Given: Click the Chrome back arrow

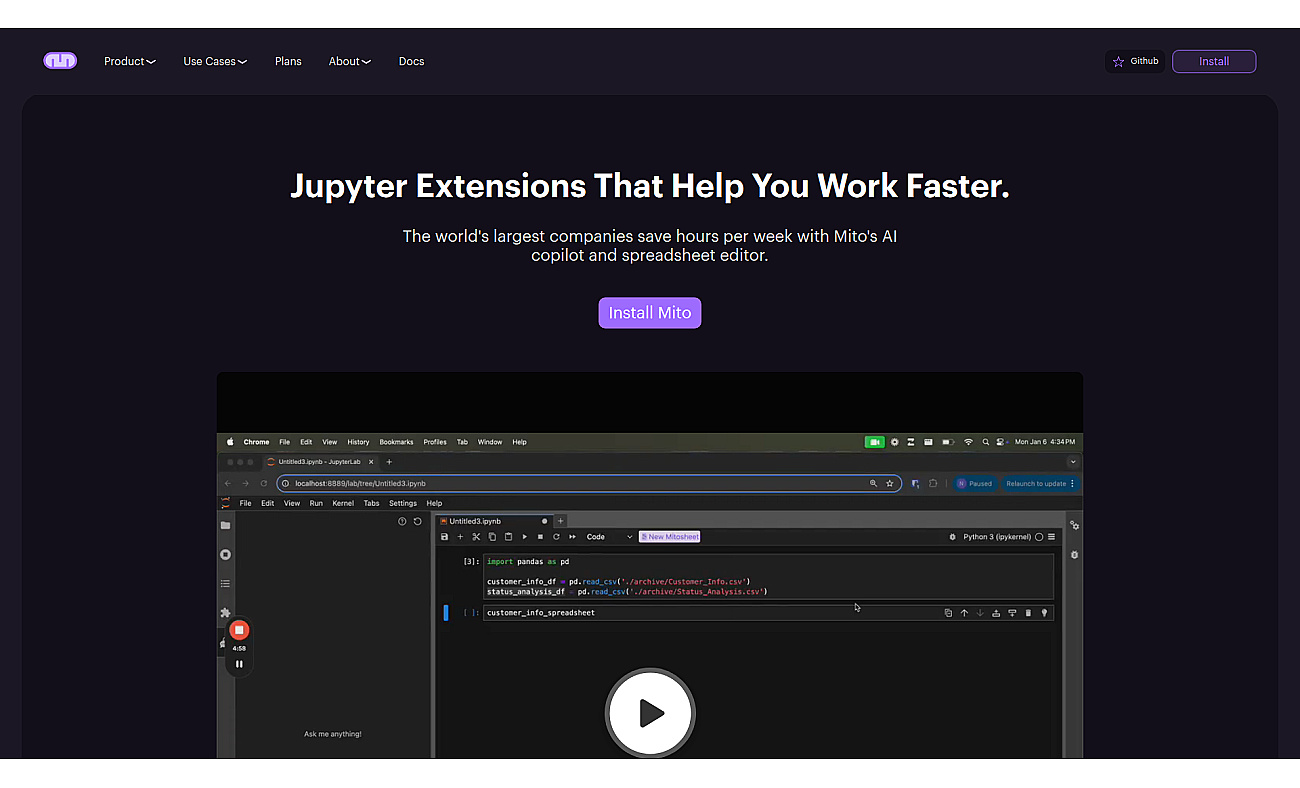Looking at the screenshot, I should (227, 483).
